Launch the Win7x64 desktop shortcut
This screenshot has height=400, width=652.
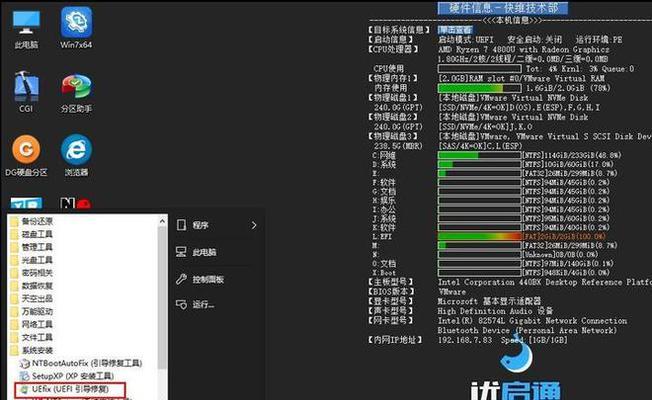[x=76, y=28]
